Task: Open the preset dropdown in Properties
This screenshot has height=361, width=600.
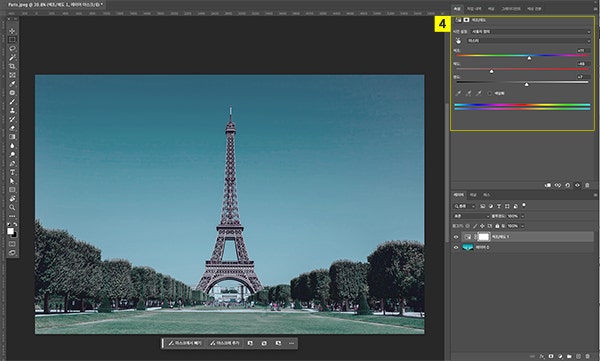Action: tap(532, 32)
